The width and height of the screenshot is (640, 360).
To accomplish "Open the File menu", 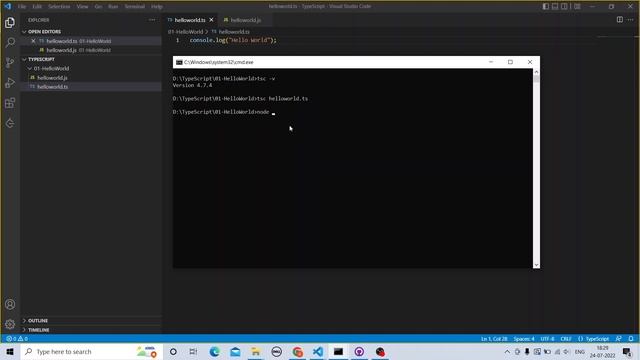I will (x=22, y=7).
